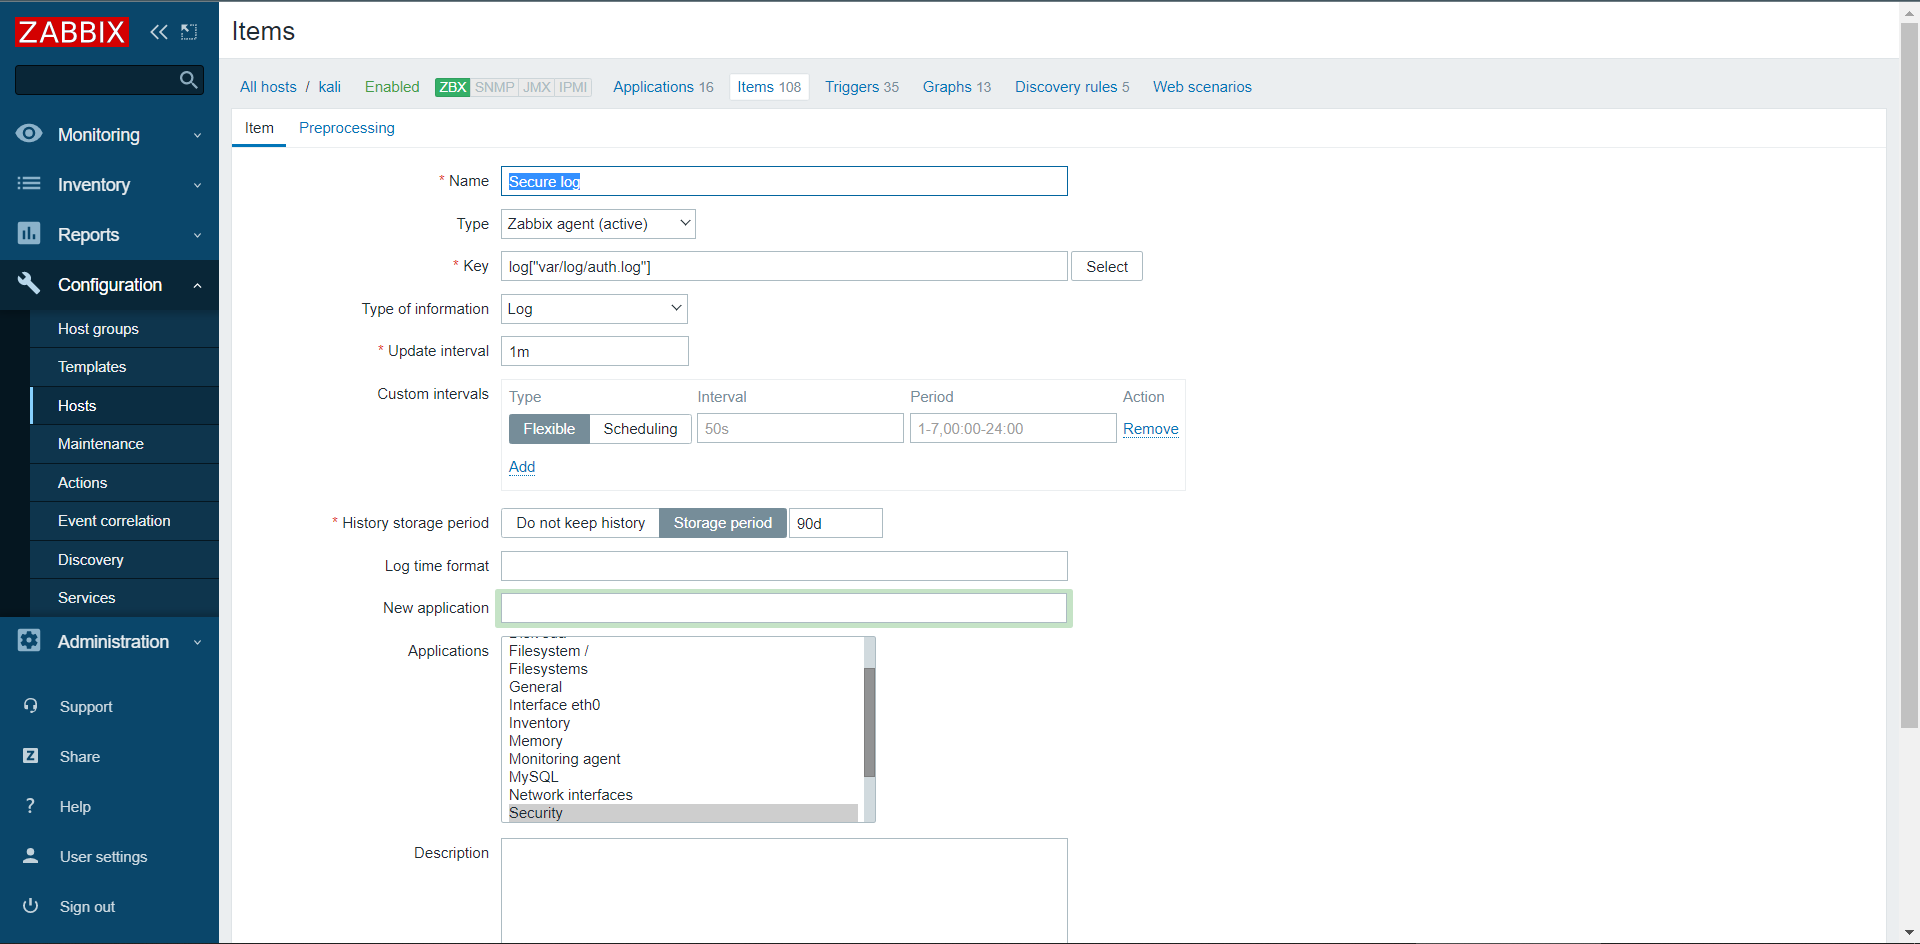
Task: Switch to the Preprocessing tab
Action: pyautogui.click(x=346, y=128)
